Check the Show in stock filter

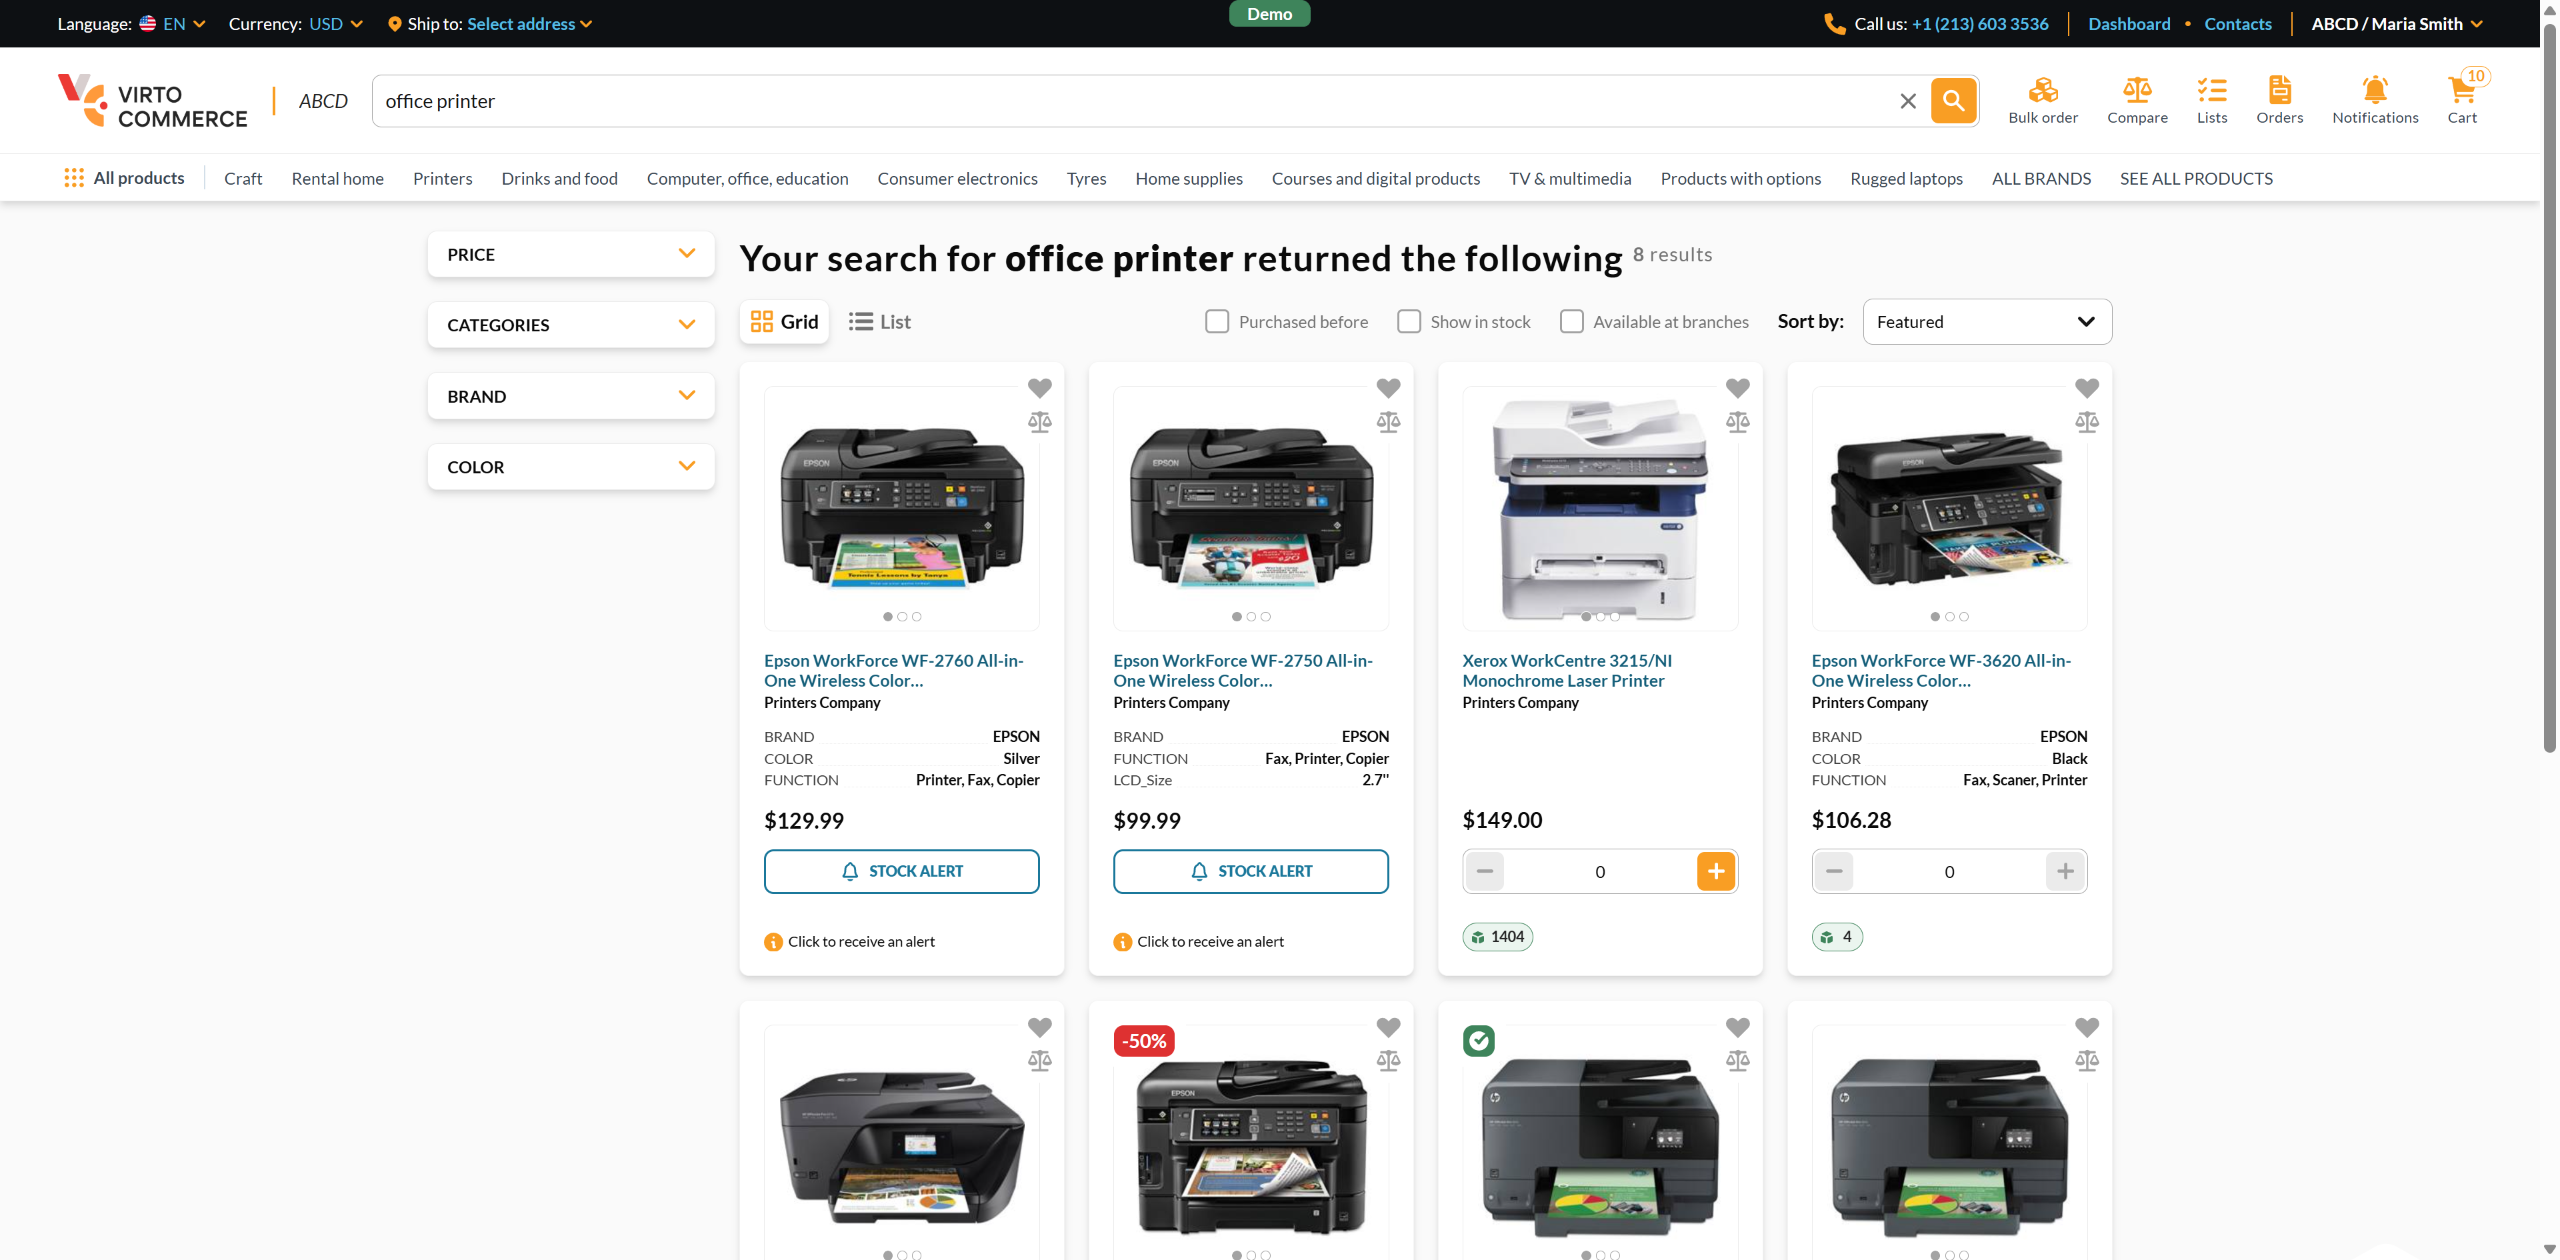pos(1408,322)
